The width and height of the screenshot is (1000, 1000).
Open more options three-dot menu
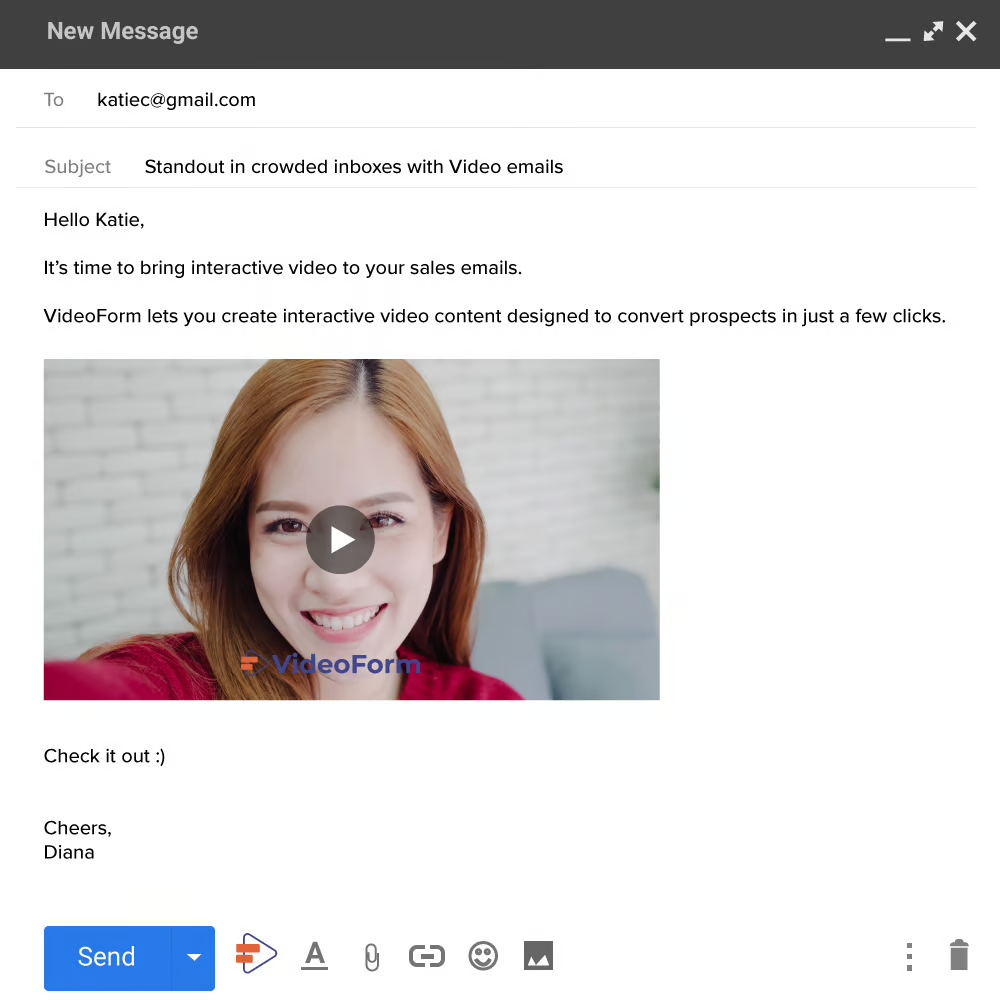coord(909,957)
